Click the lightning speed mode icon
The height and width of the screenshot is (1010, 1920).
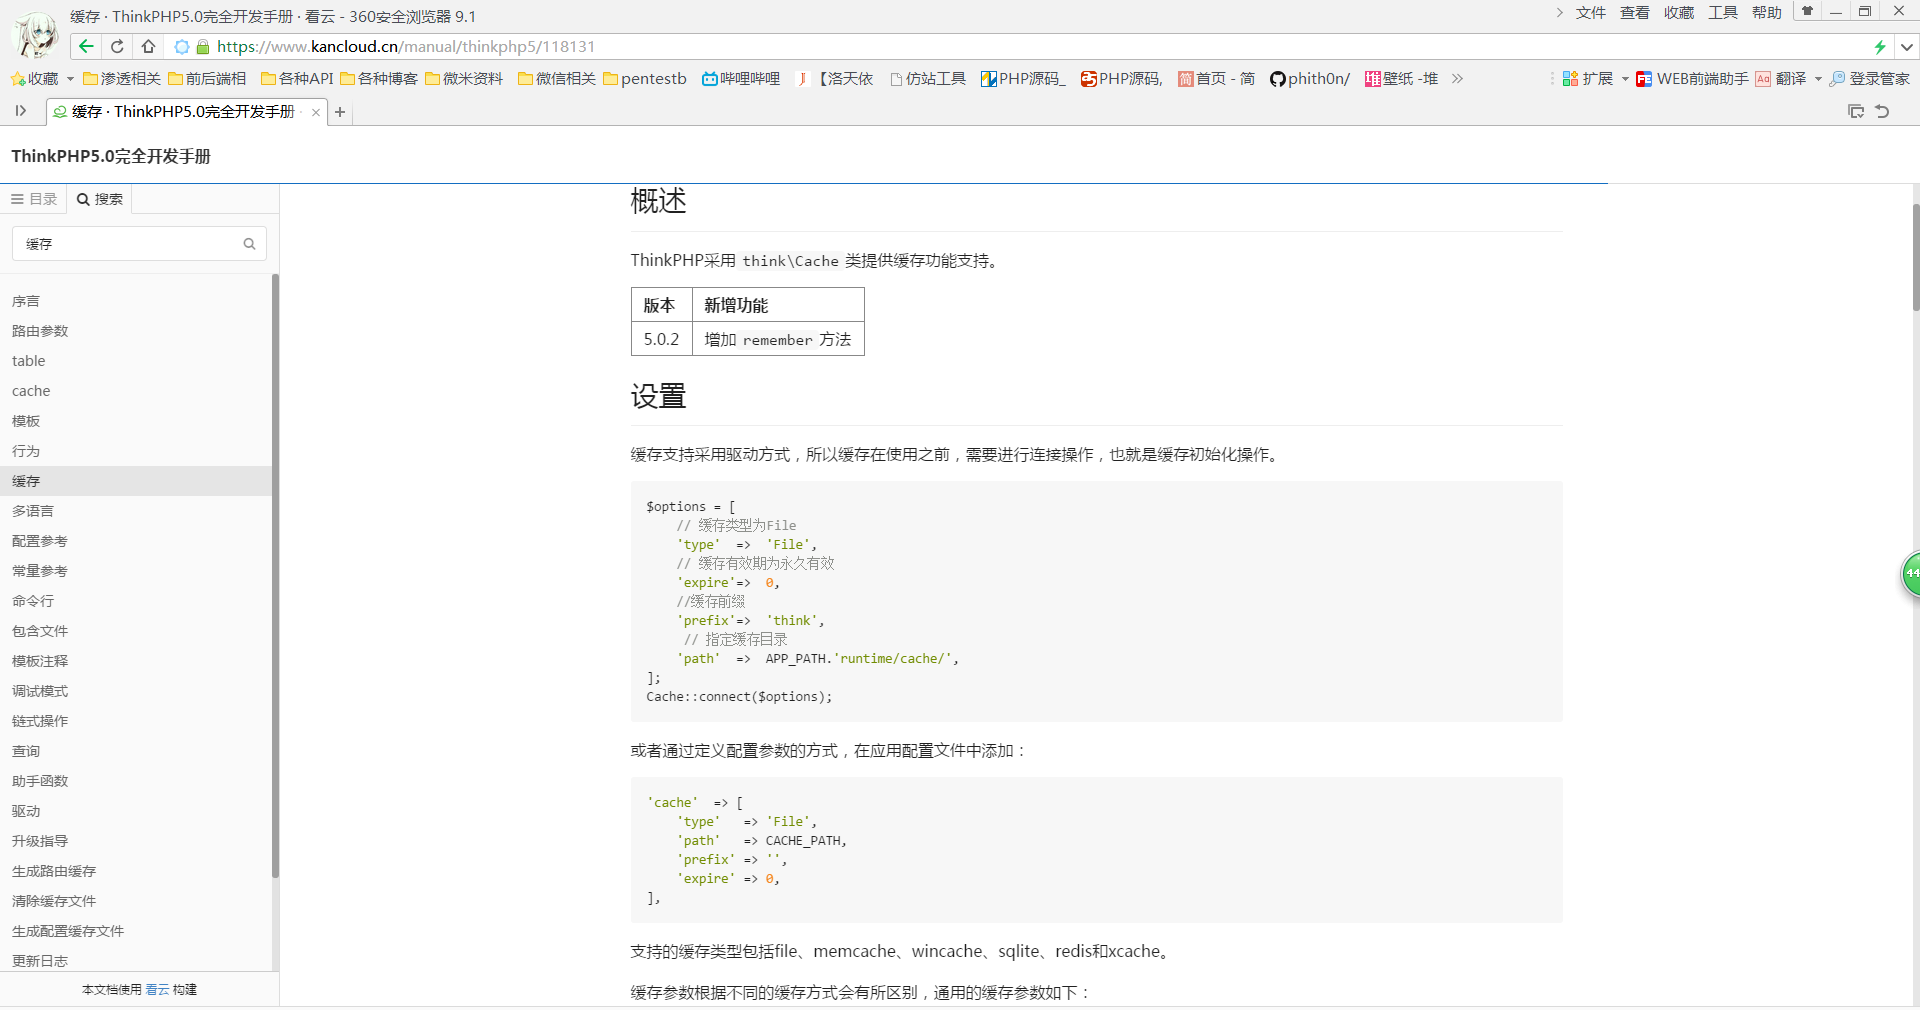1880,47
